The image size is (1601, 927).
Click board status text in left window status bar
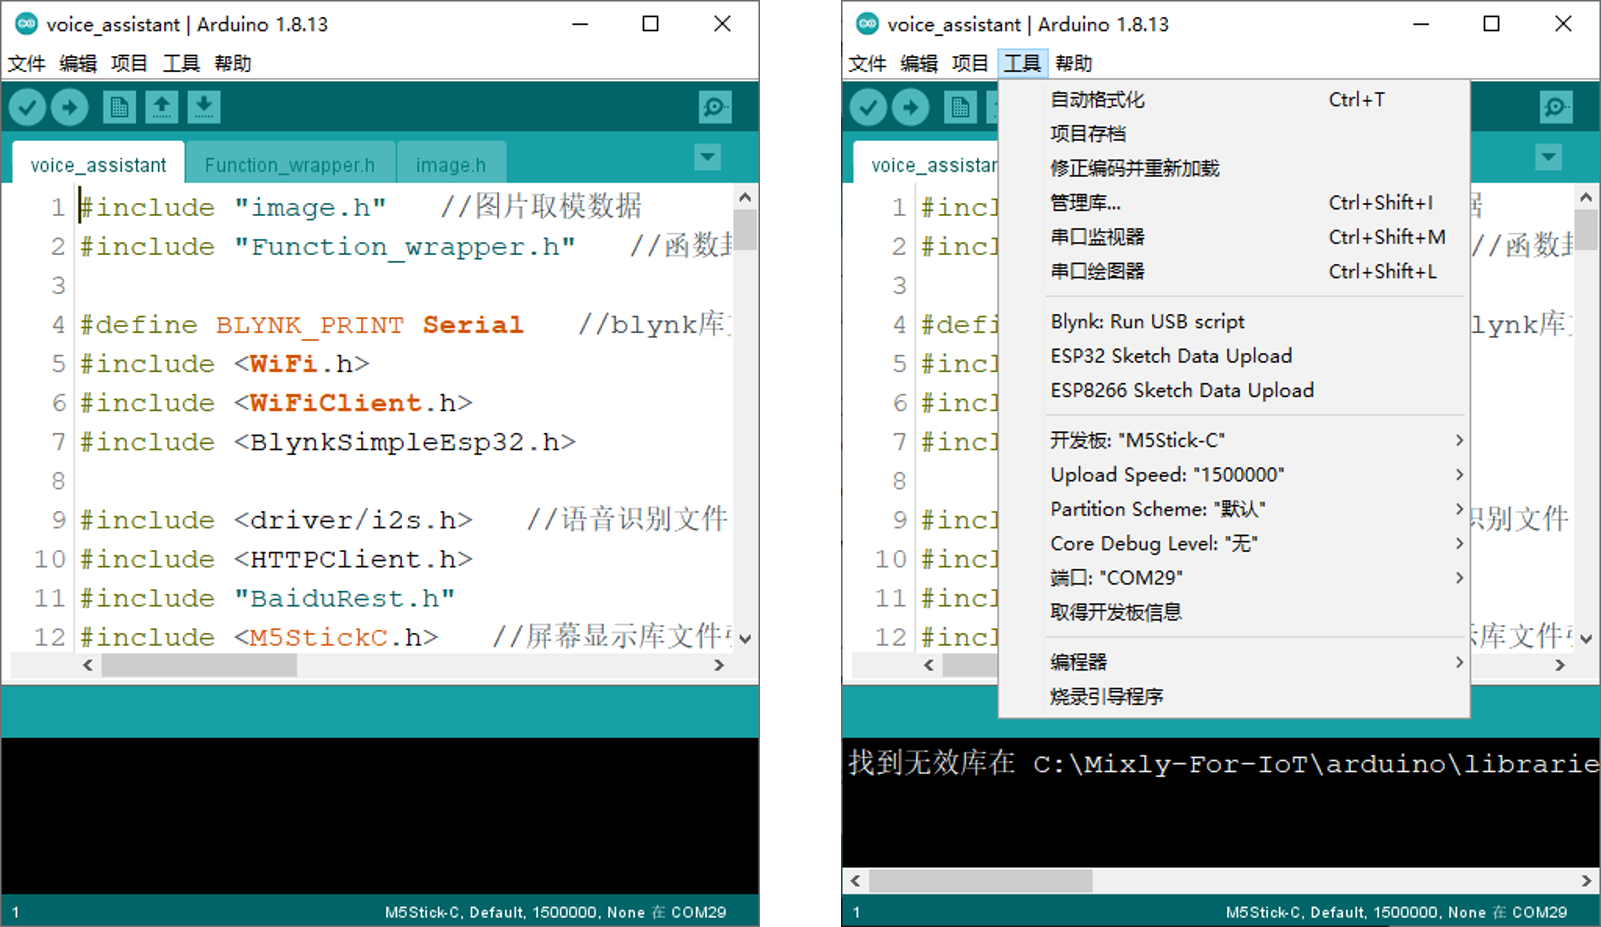556,912
